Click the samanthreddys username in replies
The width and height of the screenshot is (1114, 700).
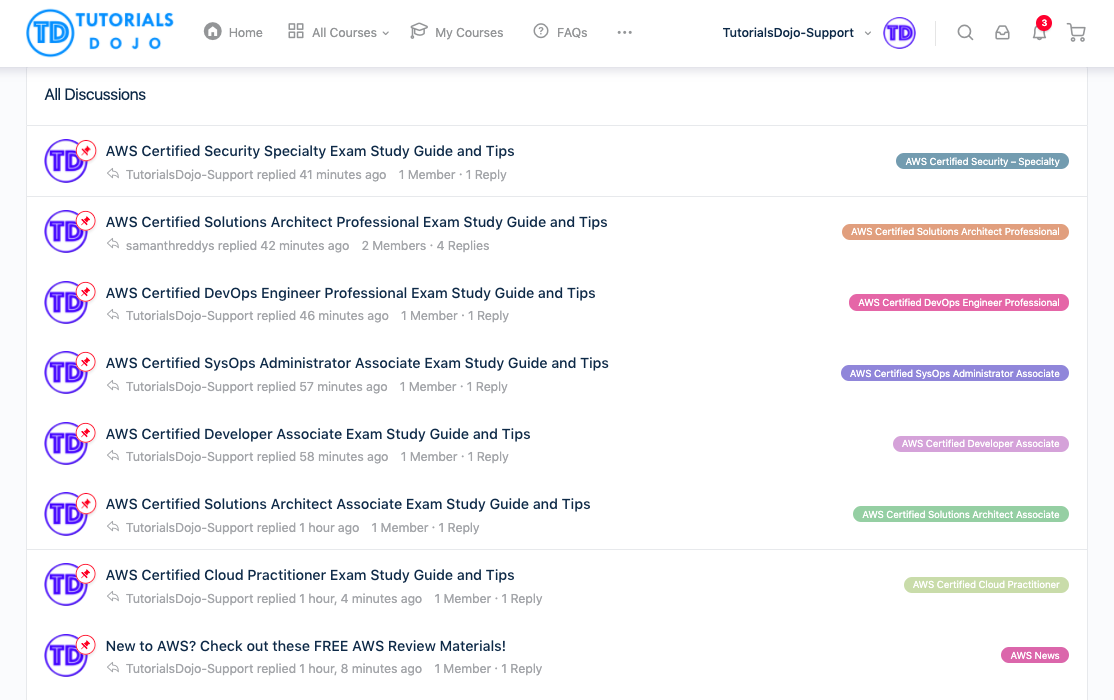click(x=169, y=246)
